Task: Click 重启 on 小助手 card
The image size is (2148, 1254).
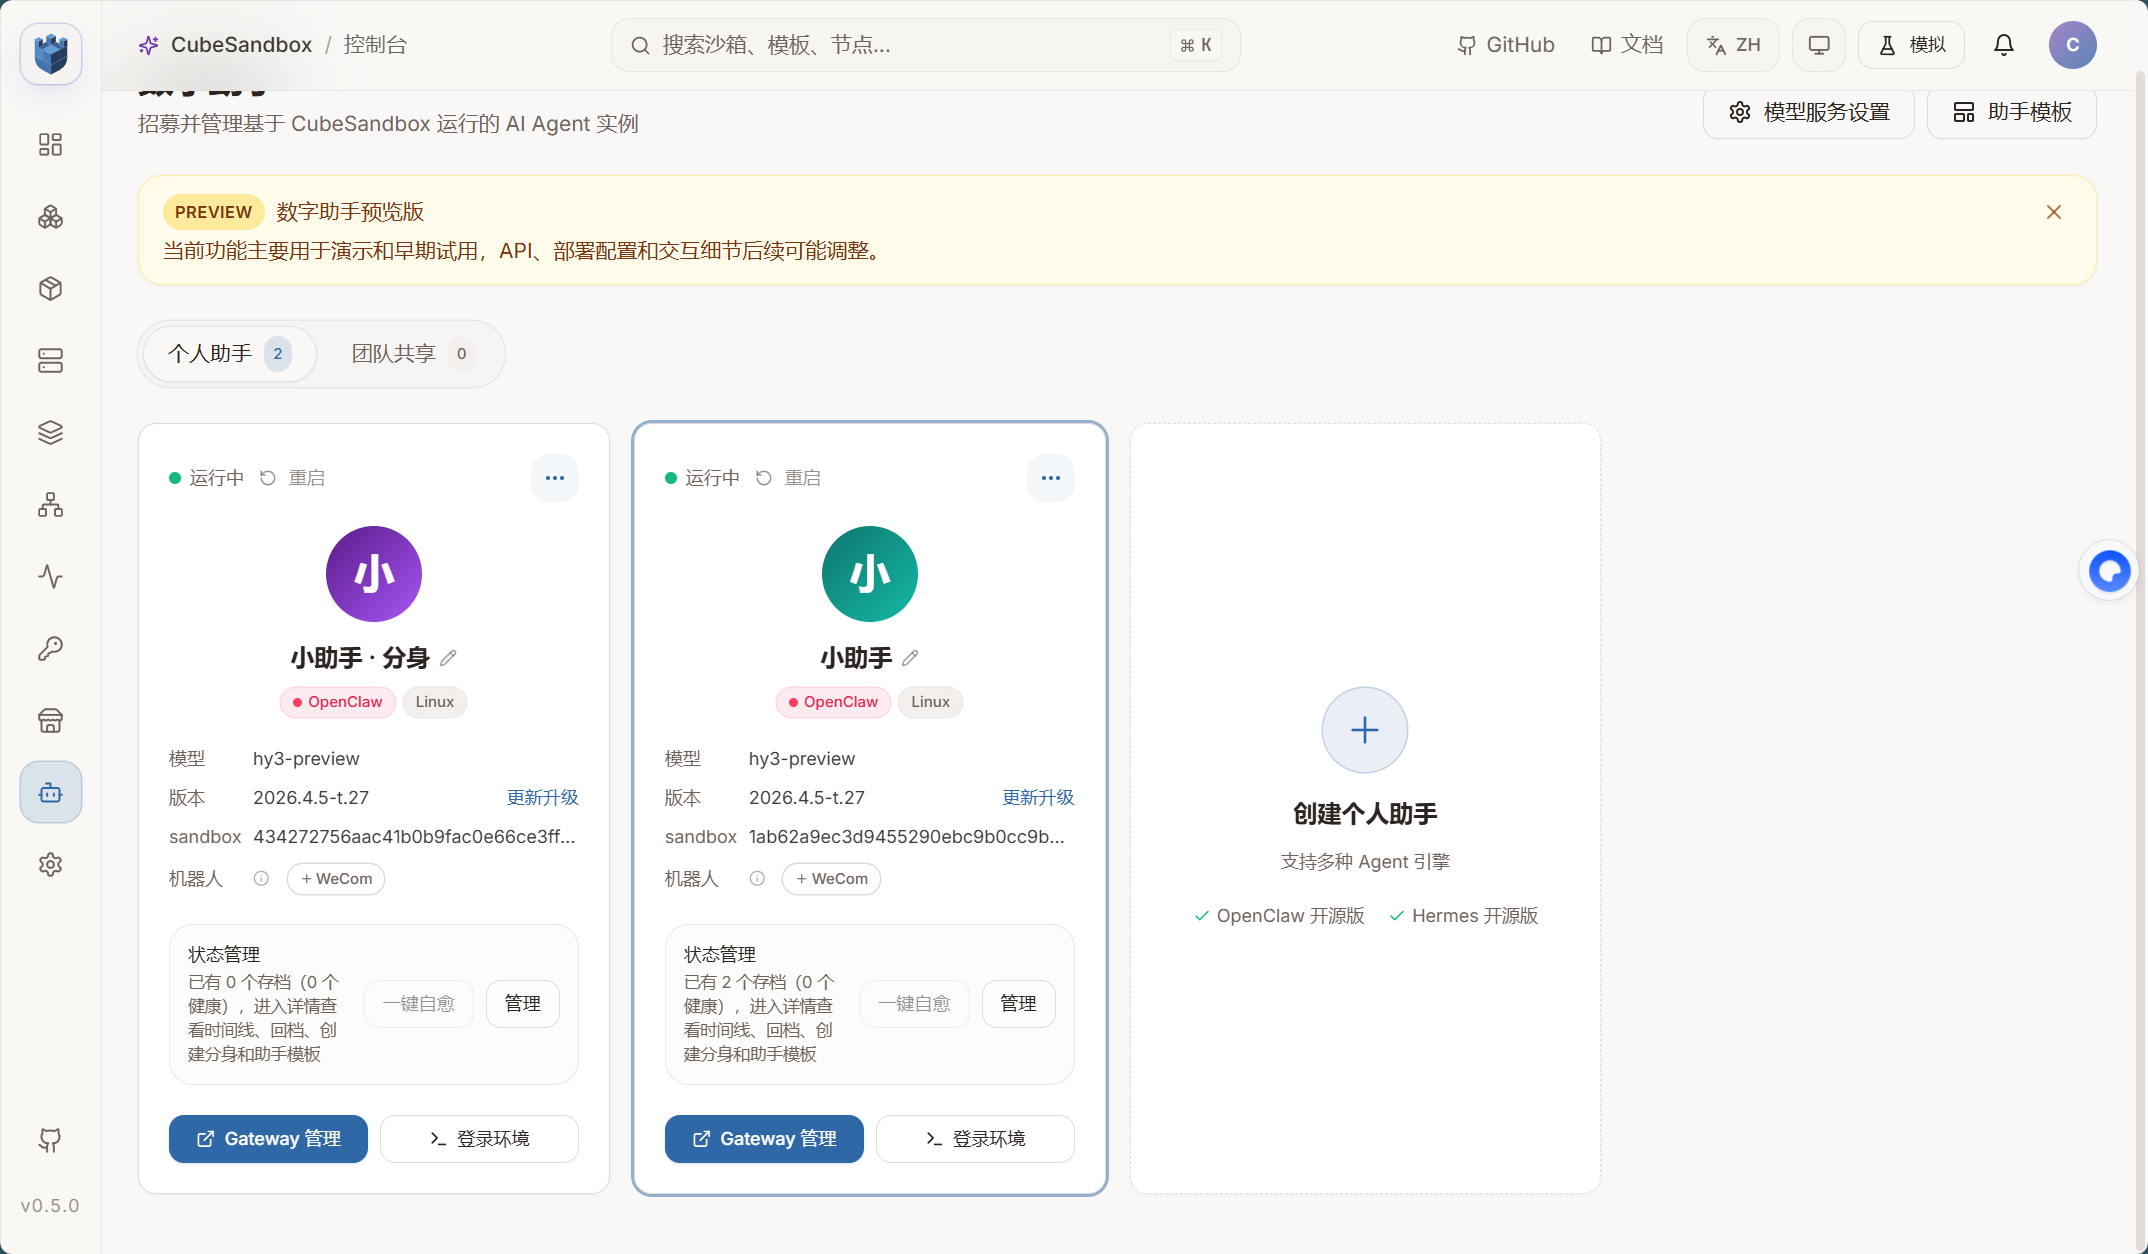Action: pos(789,478)
